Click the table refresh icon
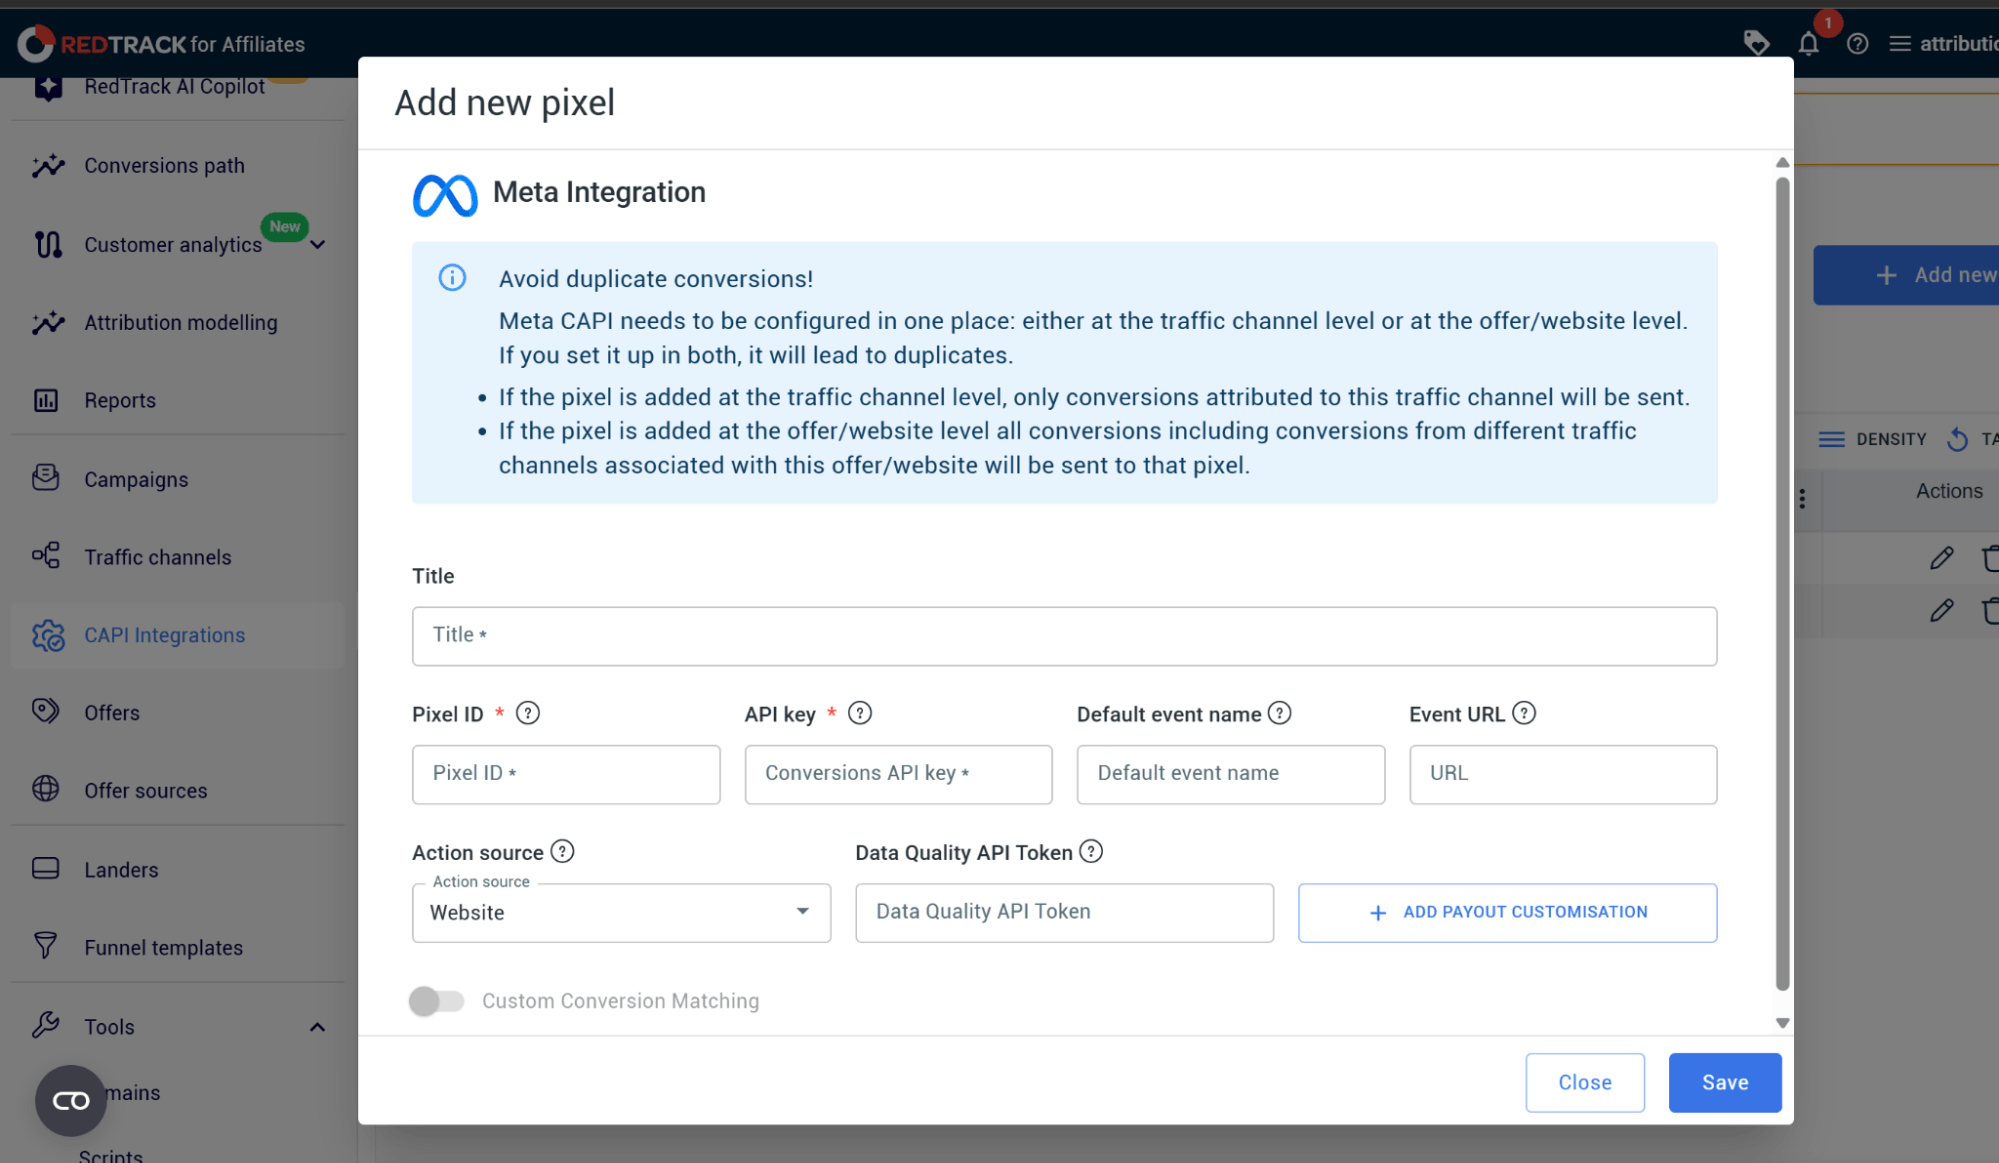 (1957, 439)
